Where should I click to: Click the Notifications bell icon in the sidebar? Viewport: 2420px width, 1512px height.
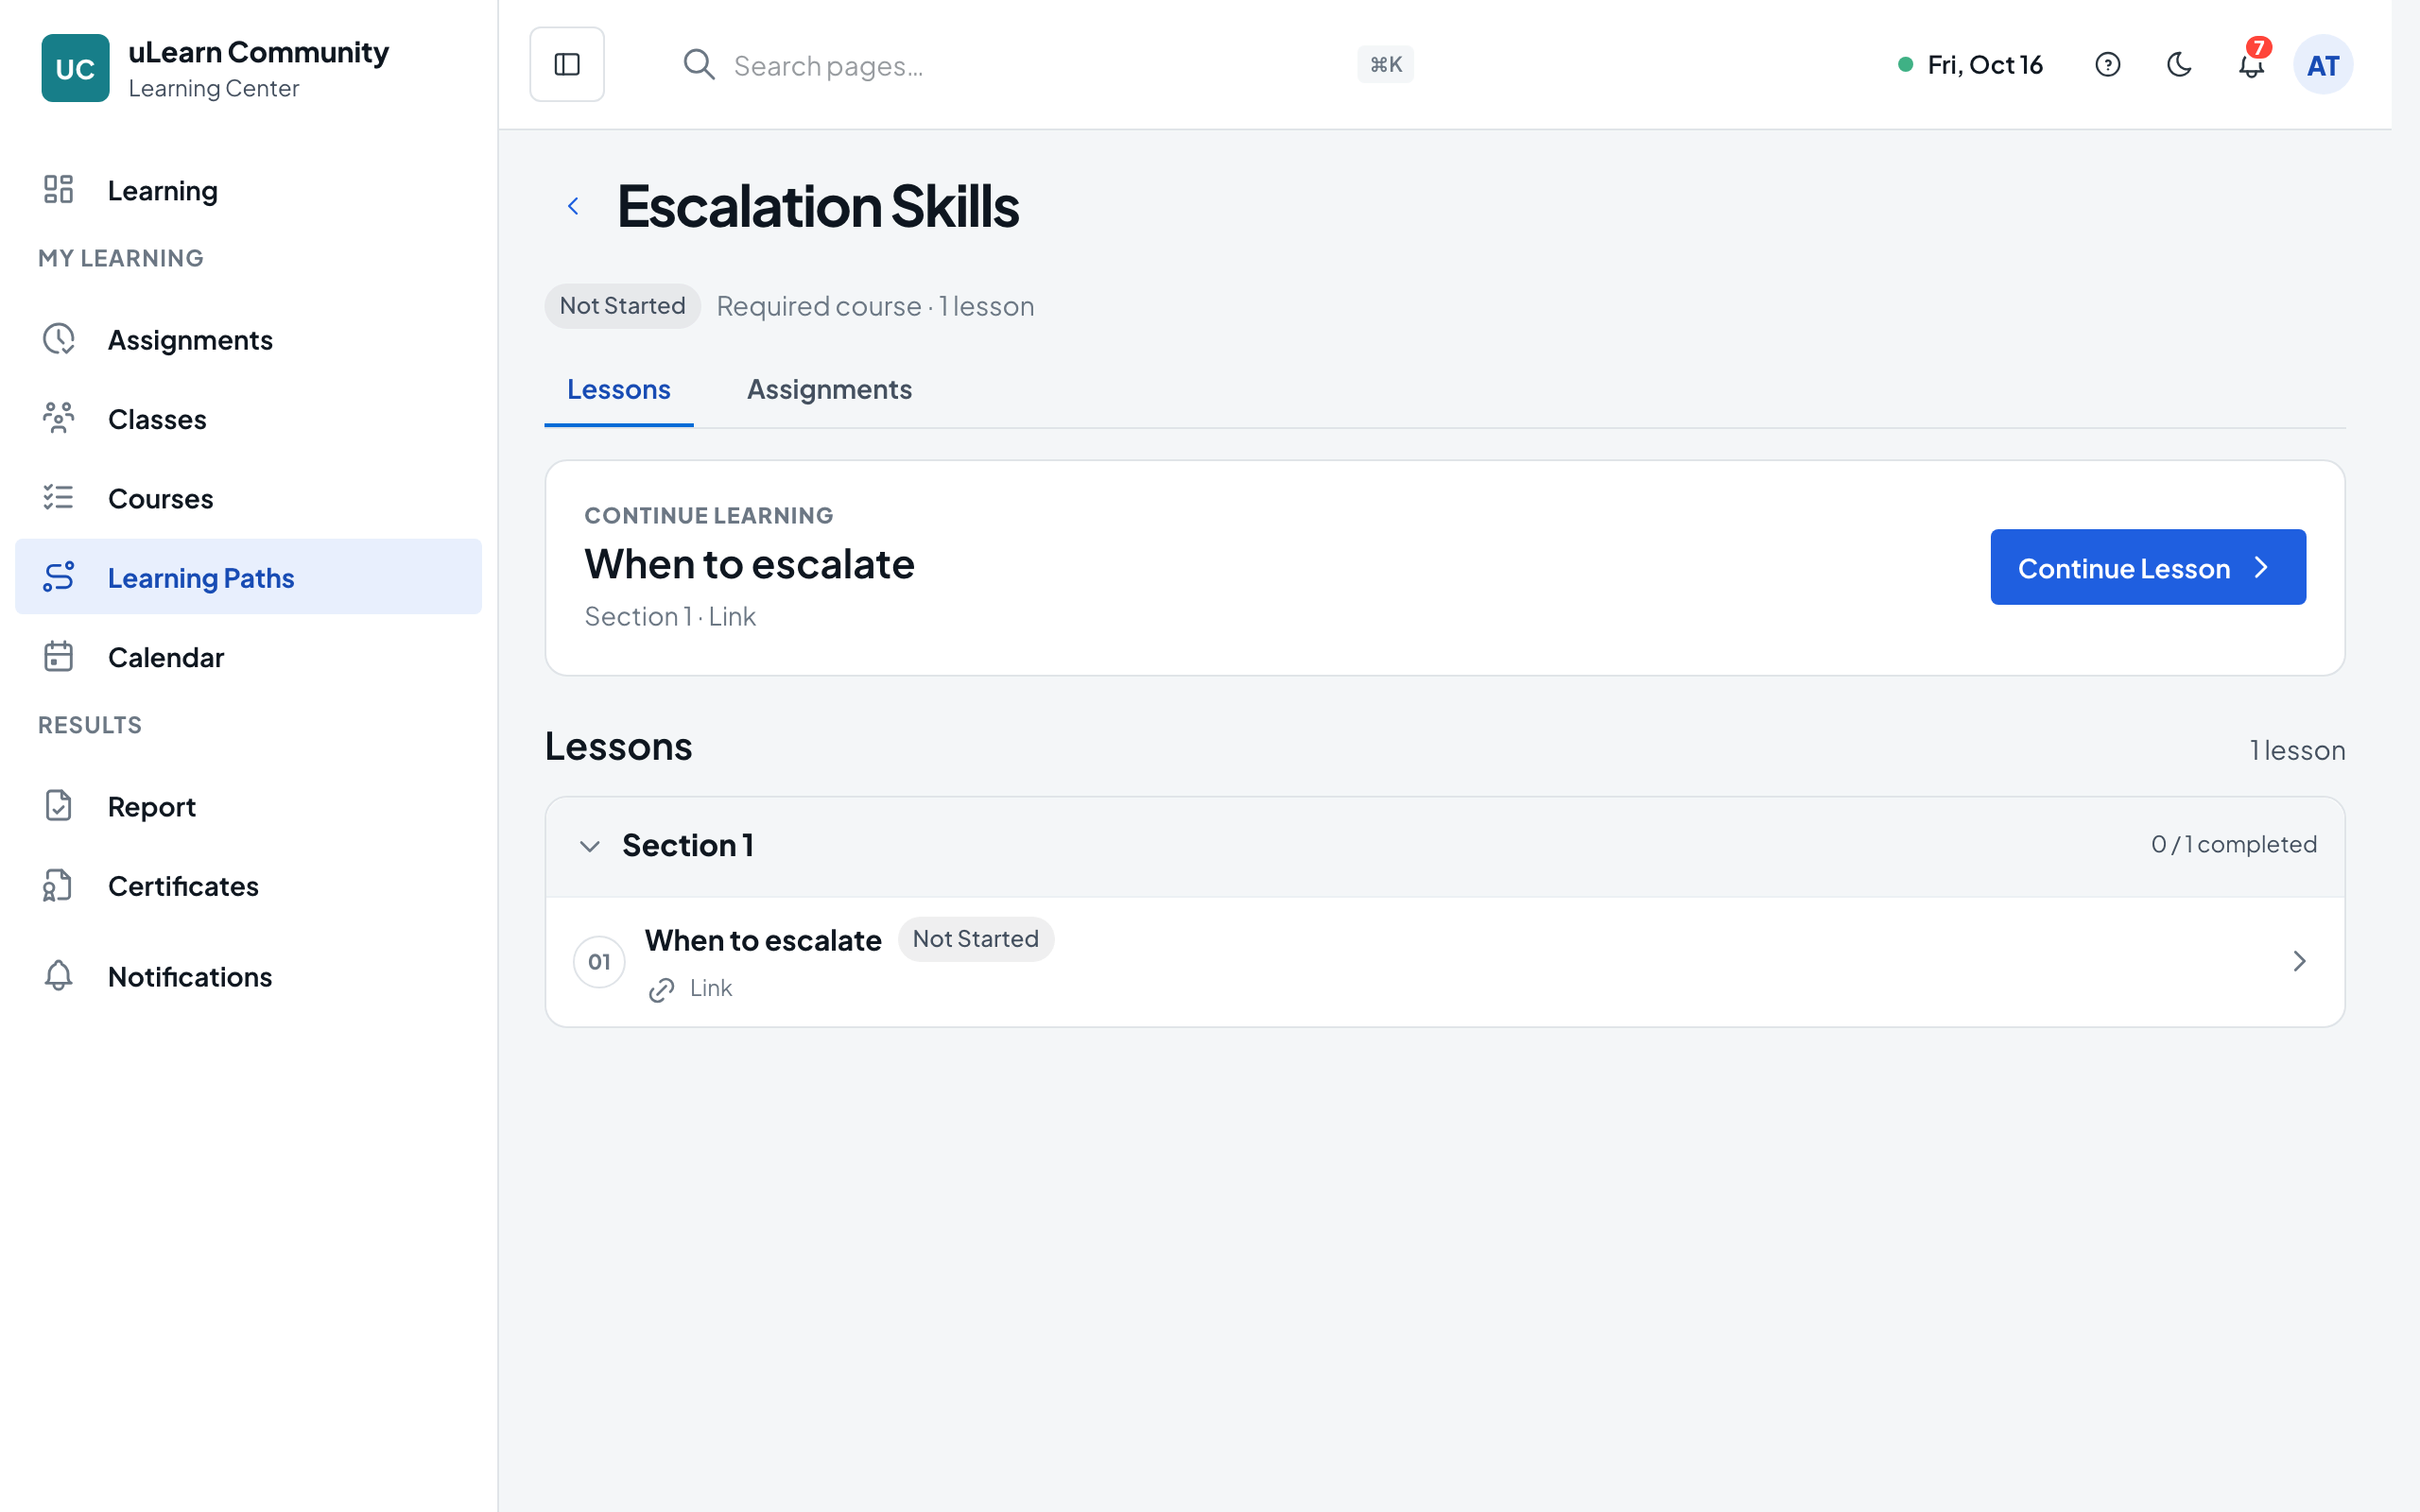tap(59, 975)
